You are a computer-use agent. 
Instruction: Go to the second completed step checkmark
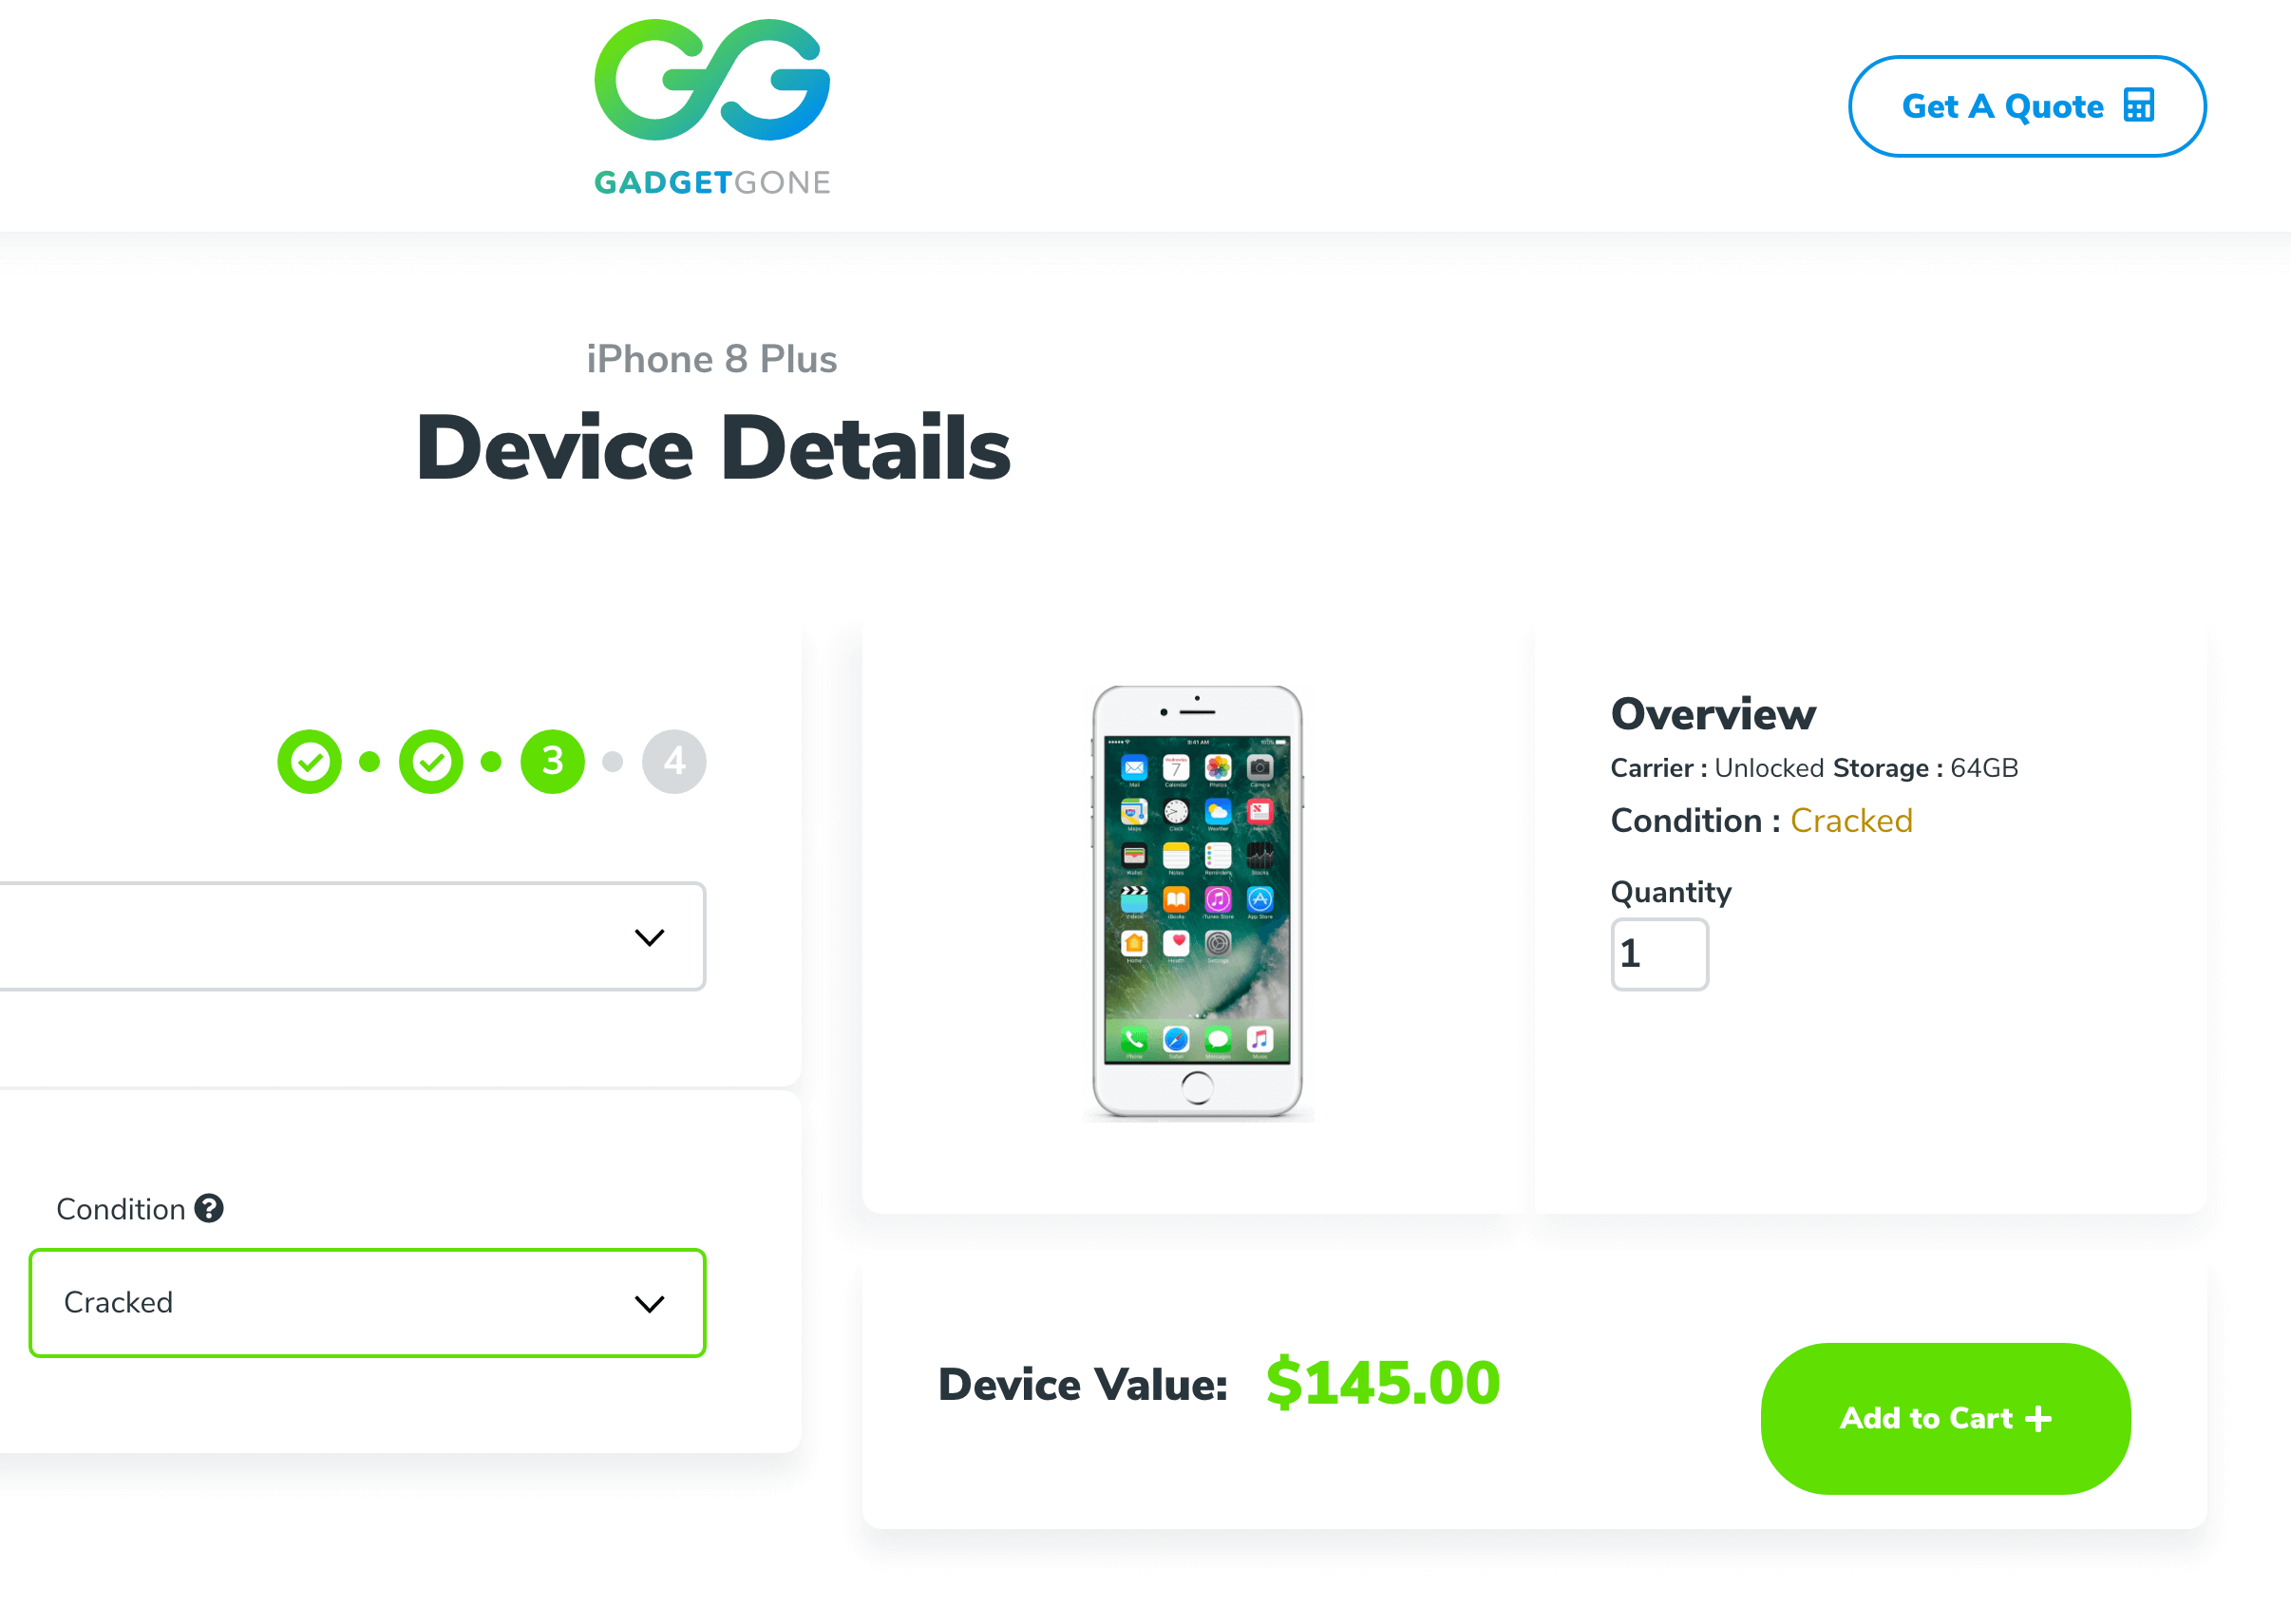tap(431, 762)
